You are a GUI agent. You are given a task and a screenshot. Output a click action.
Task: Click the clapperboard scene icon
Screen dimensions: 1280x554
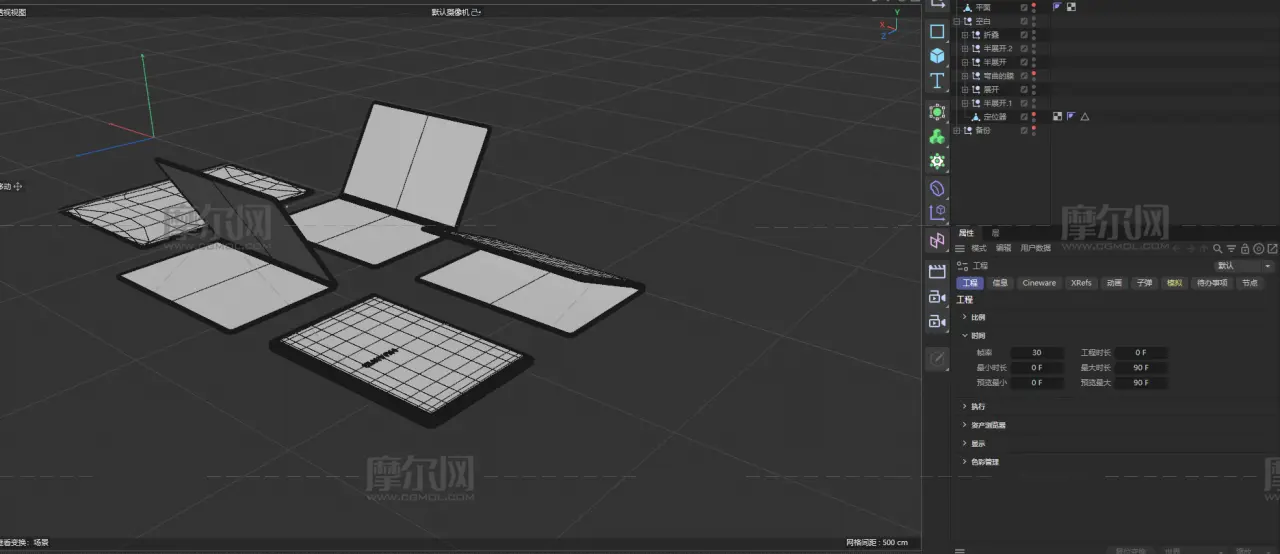[937, 271]
